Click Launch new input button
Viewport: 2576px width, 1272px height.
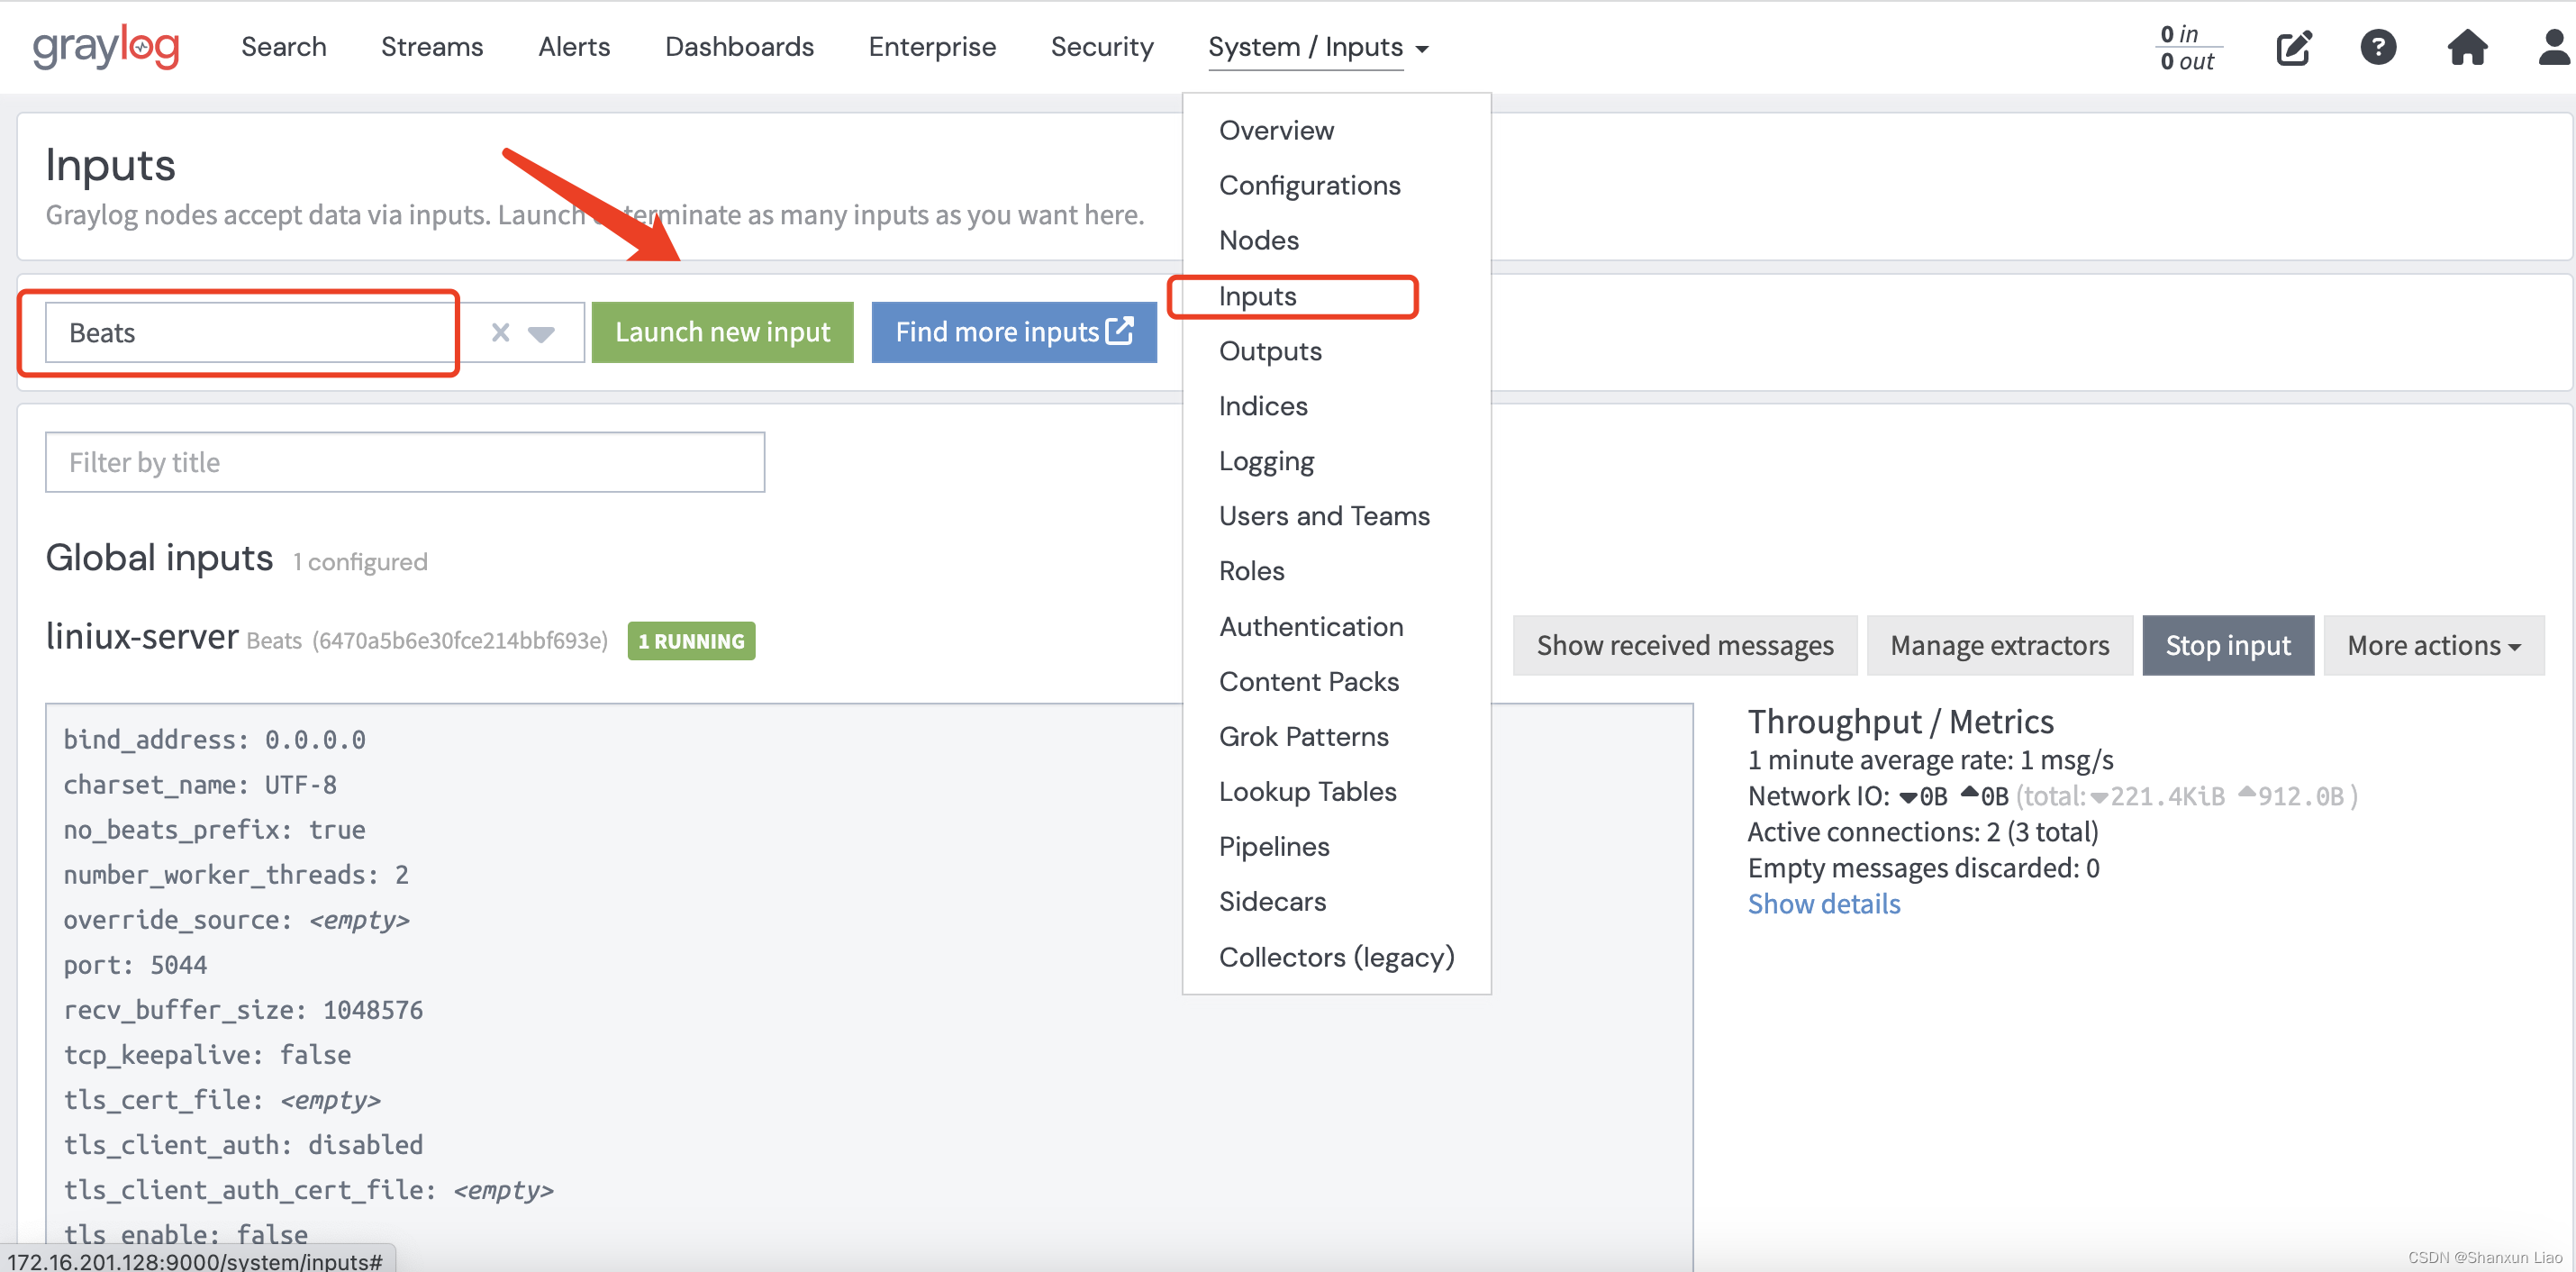click(722, 332)
